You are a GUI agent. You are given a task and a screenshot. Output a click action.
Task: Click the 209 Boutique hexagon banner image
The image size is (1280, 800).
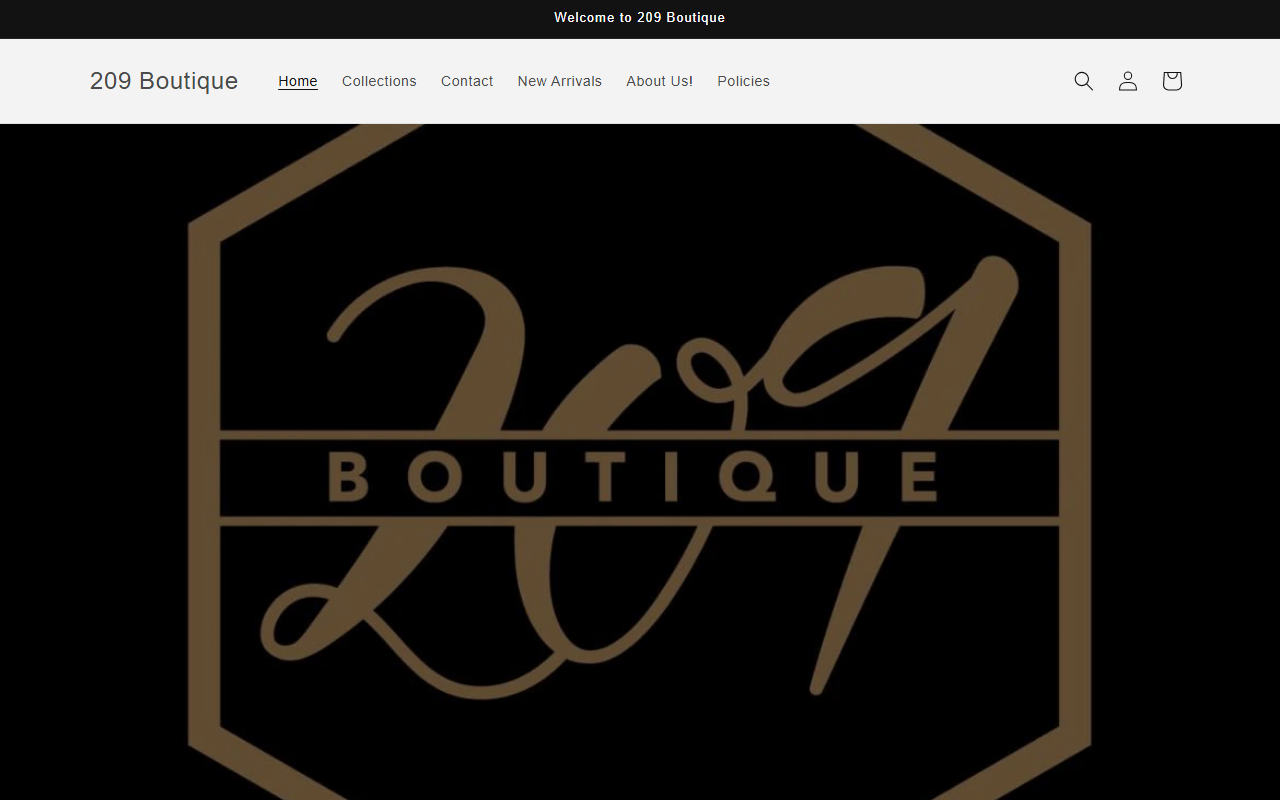point(640,462)
